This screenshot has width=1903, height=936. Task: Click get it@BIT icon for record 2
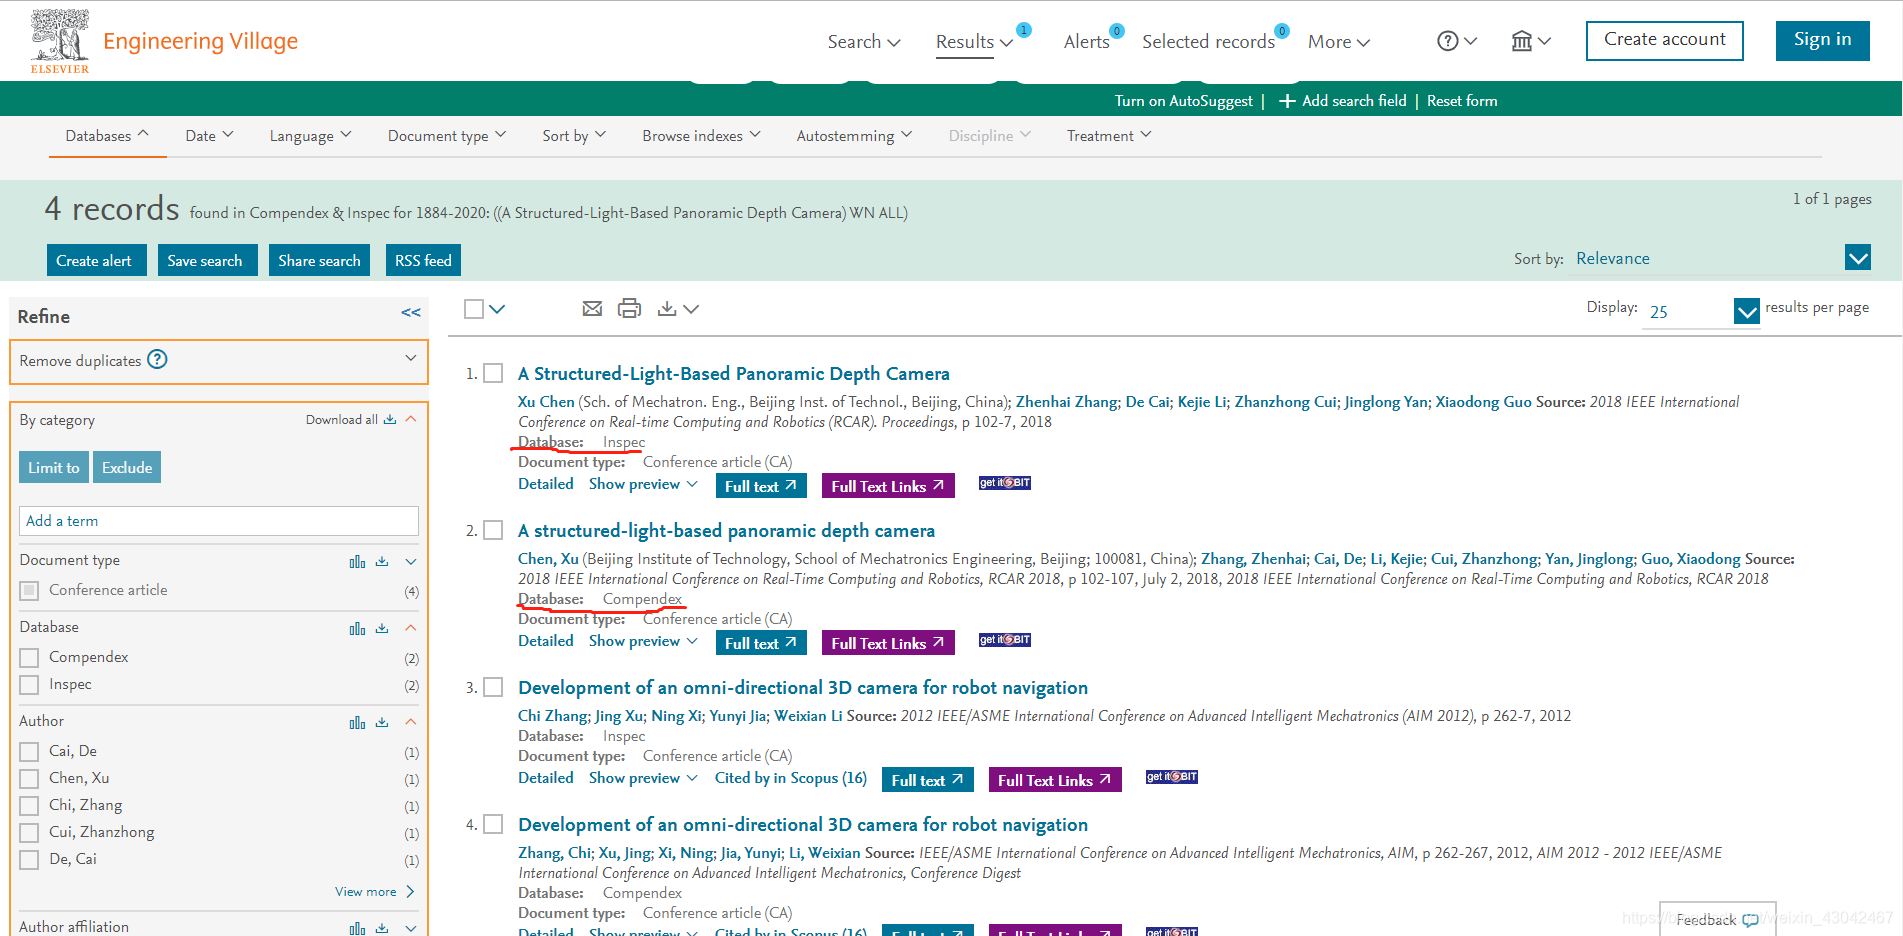1005,640
